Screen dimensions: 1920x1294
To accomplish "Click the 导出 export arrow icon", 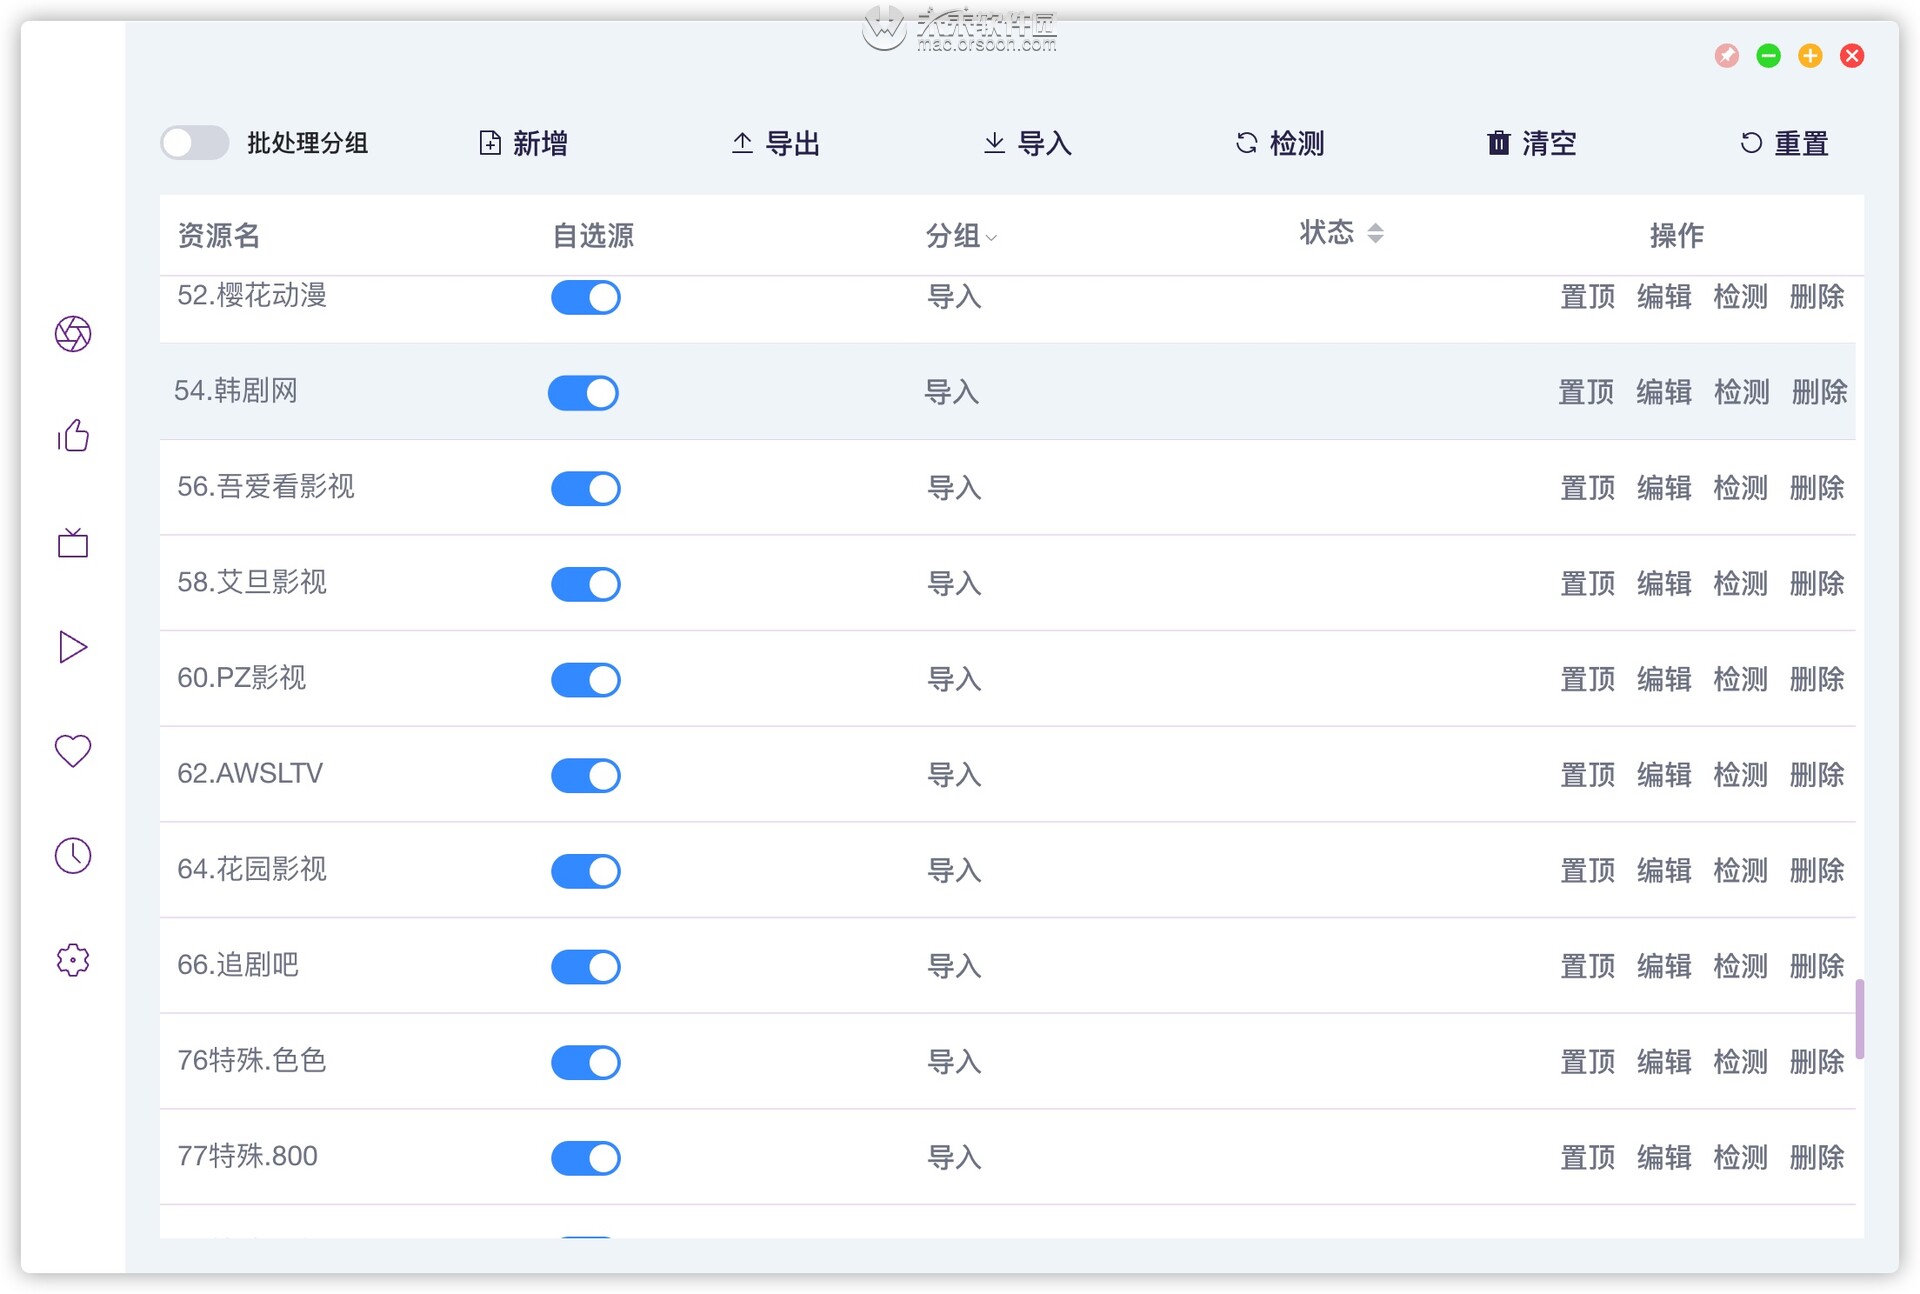I will pyautogui.click(x=741, y=142).
